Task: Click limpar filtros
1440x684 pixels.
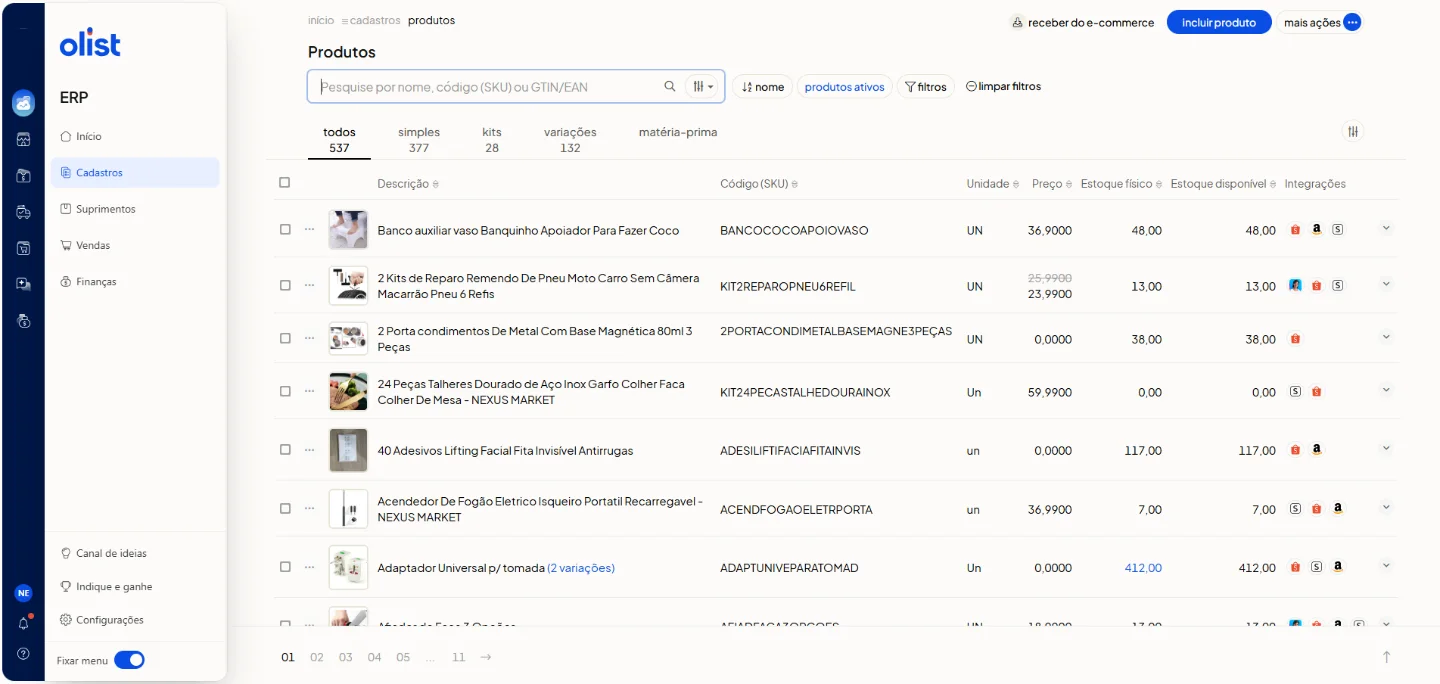Action: pos(1004,87)
